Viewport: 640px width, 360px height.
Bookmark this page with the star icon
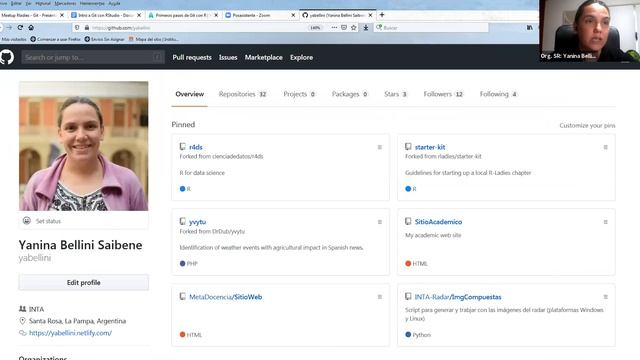(x=353, y=27)
